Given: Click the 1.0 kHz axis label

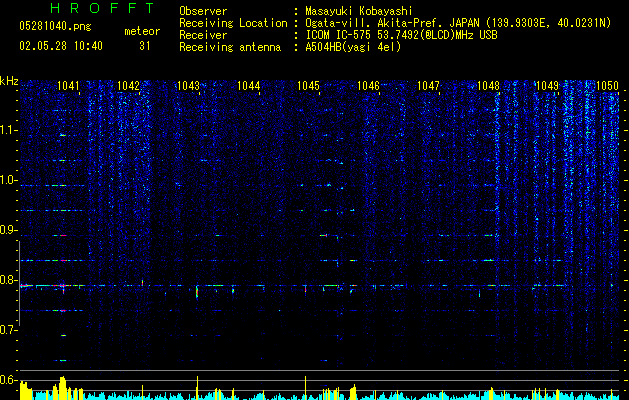Looking at the screenshot, I should coord(8,180).
